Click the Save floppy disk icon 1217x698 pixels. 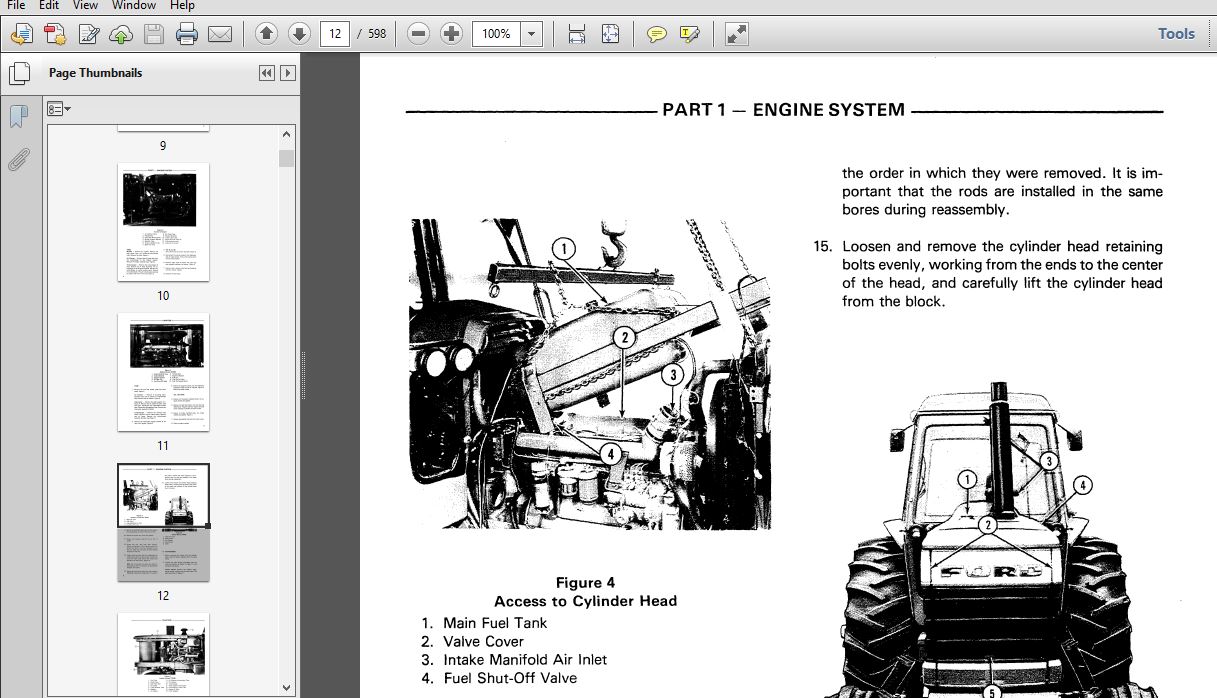154,34
